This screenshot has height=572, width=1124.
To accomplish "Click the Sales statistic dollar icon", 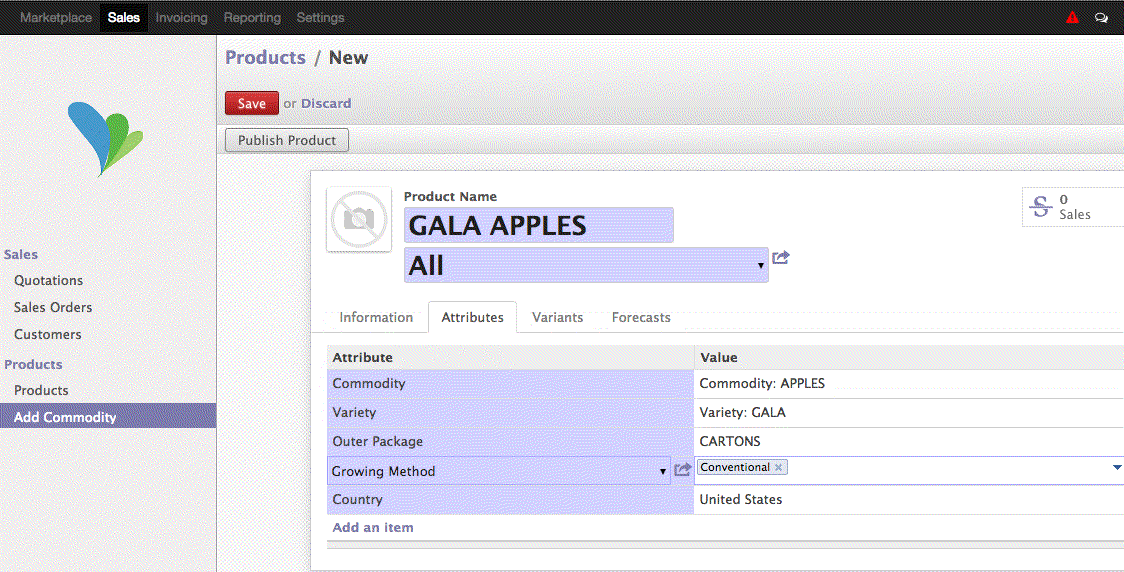I will pos(1041,207).
